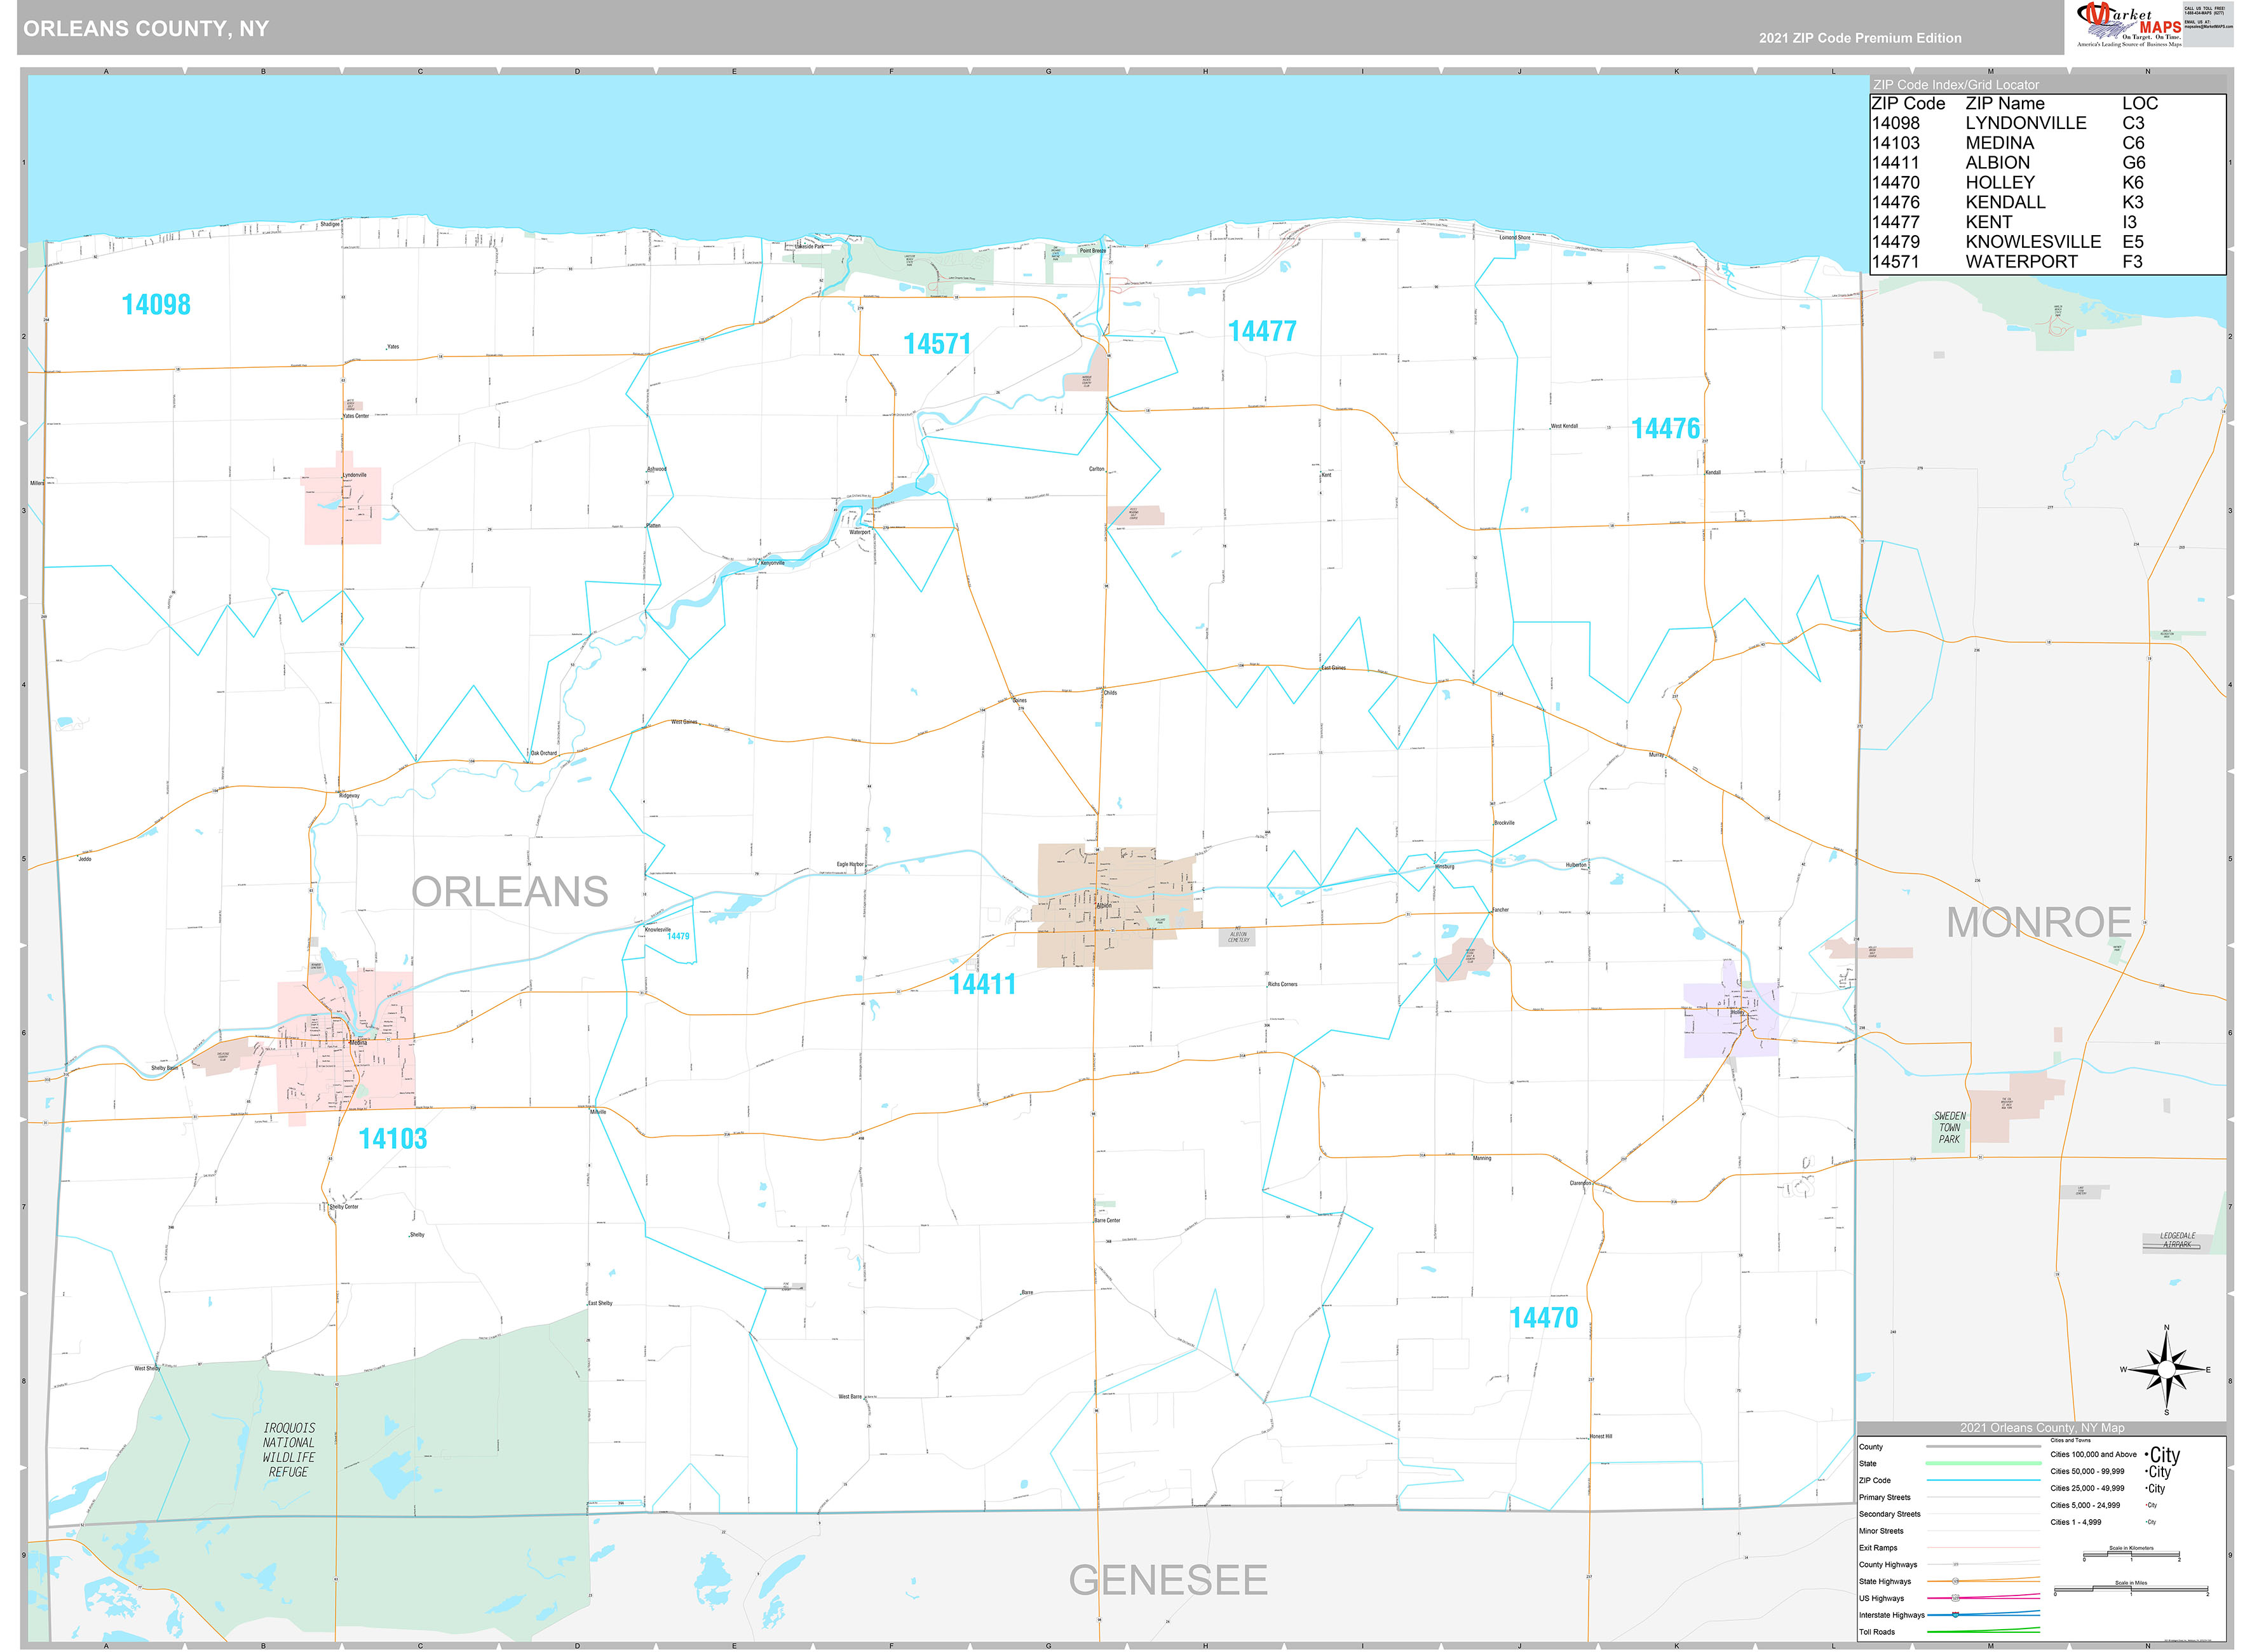This screenshot has width=2245, height=1652.
Task: Click the 'ALBION CEMETERY' label
Action: (x=1238, y=937)
